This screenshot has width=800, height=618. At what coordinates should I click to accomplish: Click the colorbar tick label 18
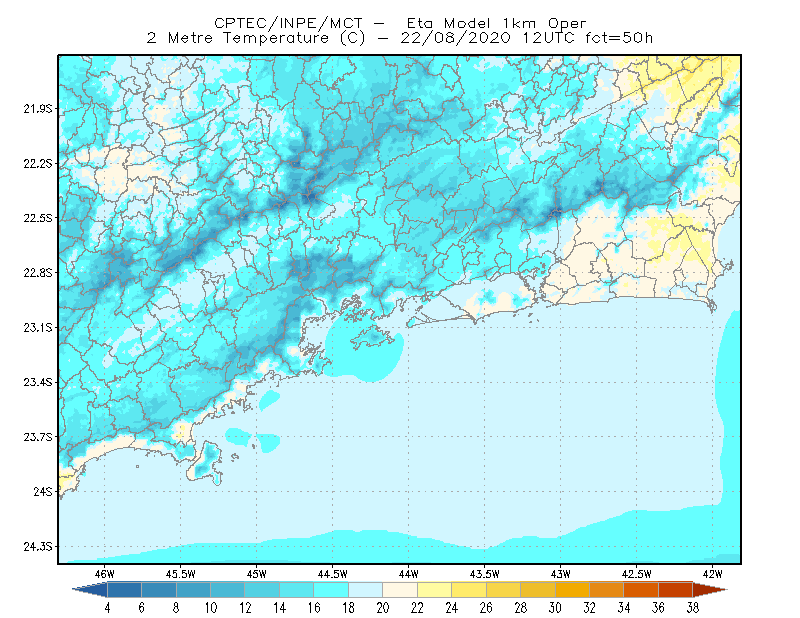pos(348,608)
